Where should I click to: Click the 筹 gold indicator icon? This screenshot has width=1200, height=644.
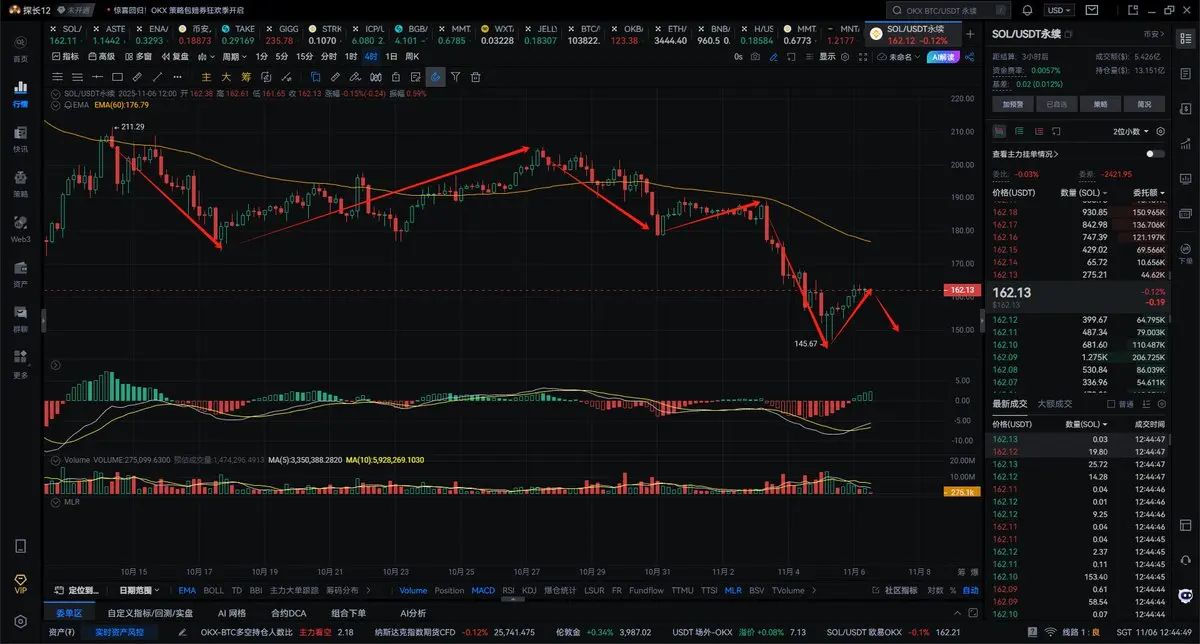[x=246, y=77]
